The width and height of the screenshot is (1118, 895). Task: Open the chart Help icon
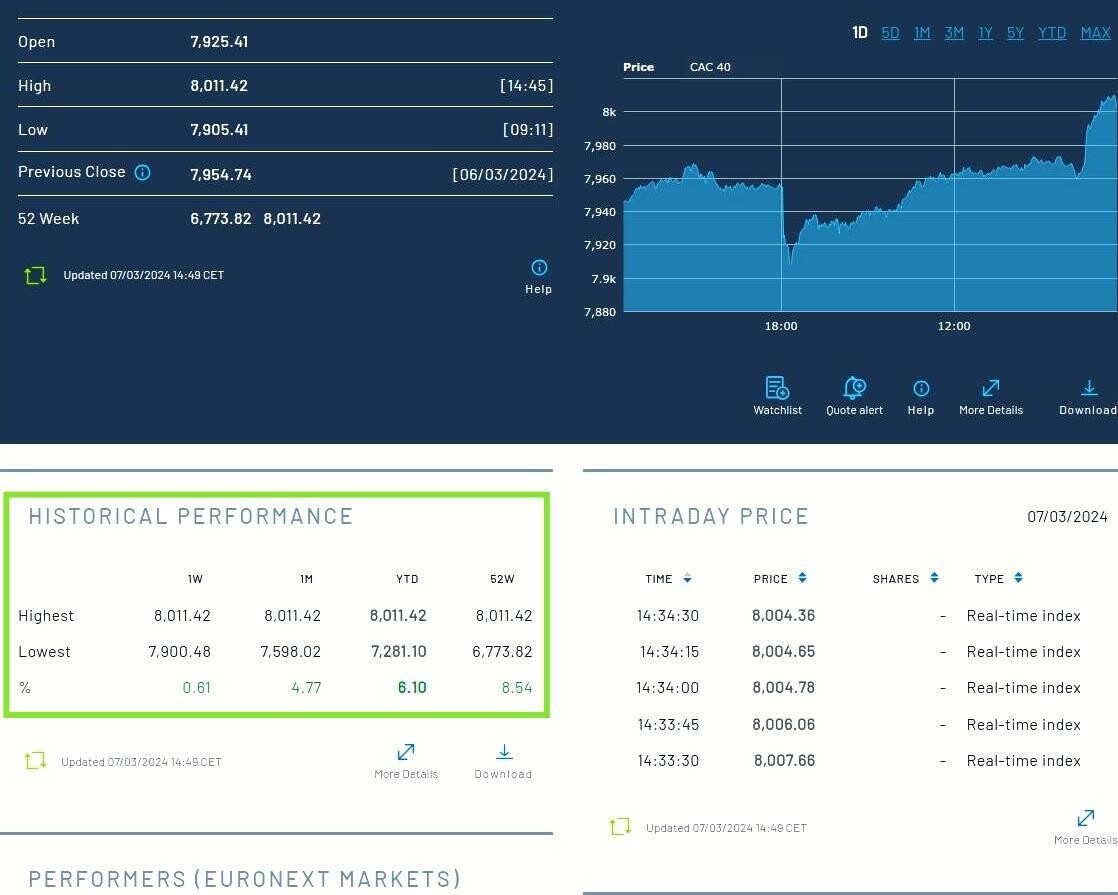920,397
